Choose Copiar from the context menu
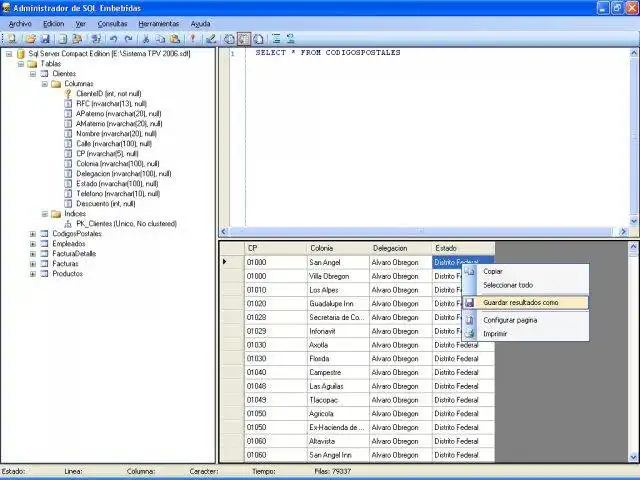 click(x=525, y=271)
